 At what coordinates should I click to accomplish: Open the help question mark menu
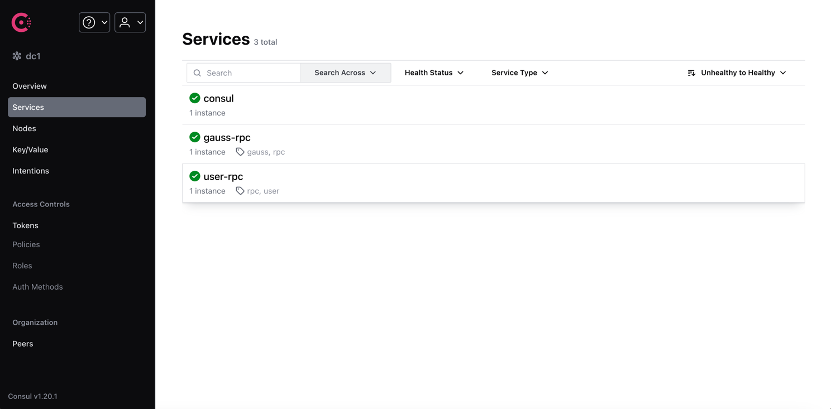(95, 22)
